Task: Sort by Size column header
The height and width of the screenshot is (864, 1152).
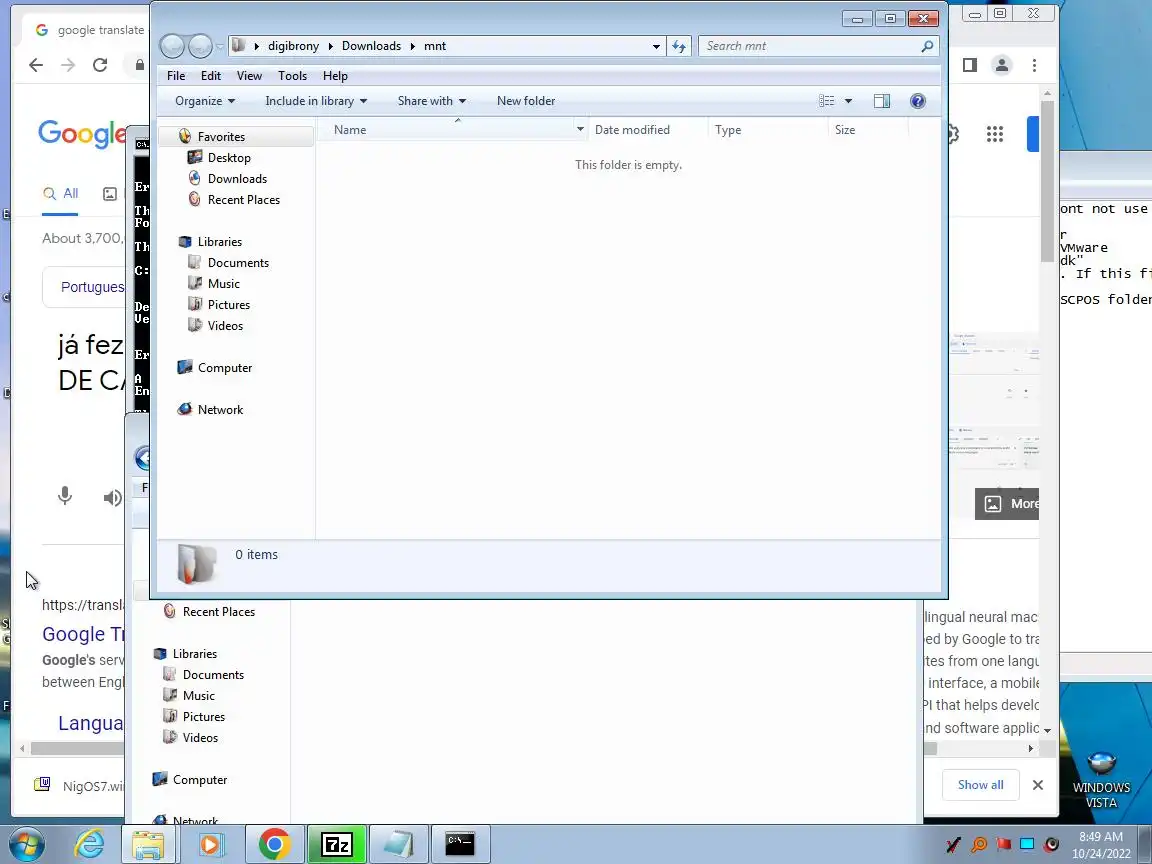Action: (845, 129)
